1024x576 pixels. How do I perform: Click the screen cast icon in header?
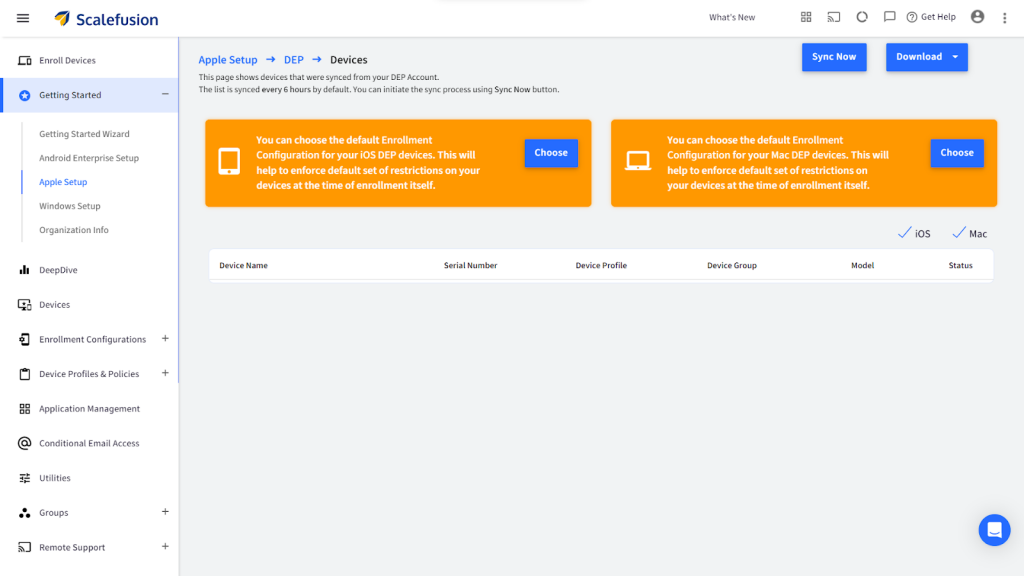coord(833,18)
